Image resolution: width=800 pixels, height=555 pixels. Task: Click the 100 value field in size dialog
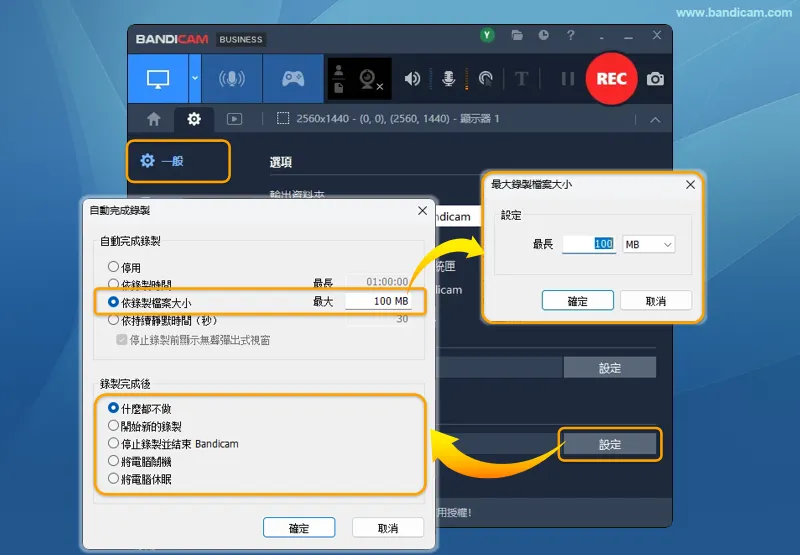click(x=589, y=244)
